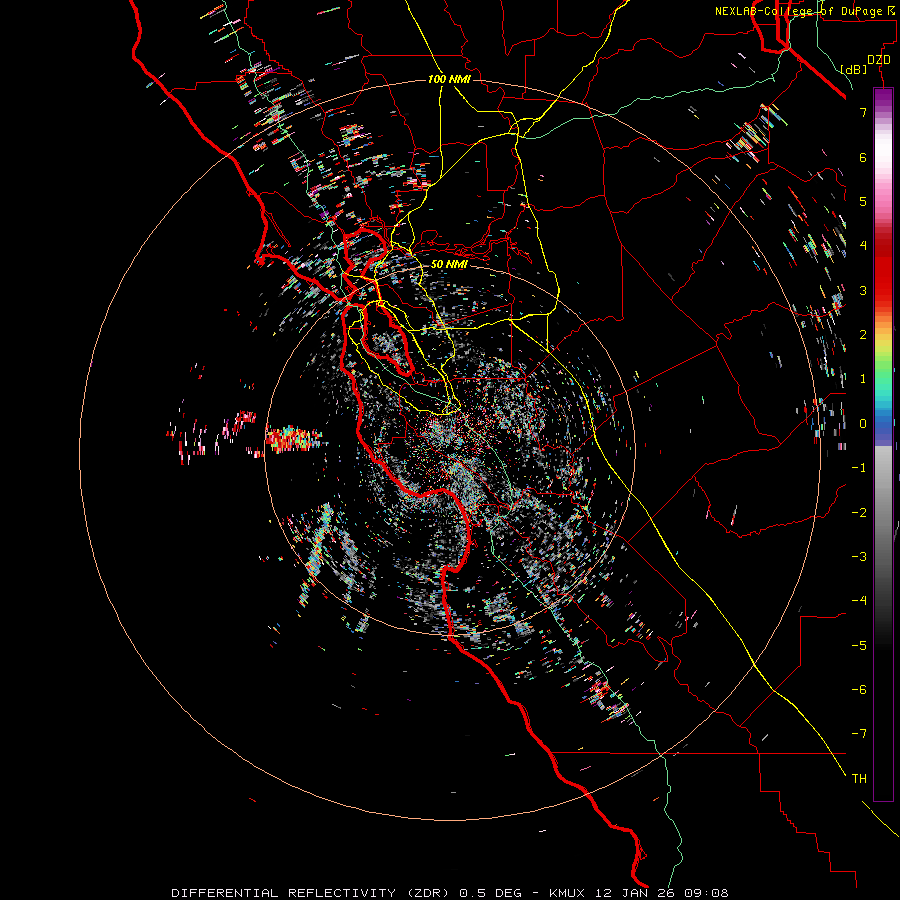Click the 6 dB value on the color scale
900x900 pixels.
(x=863, y=157)
